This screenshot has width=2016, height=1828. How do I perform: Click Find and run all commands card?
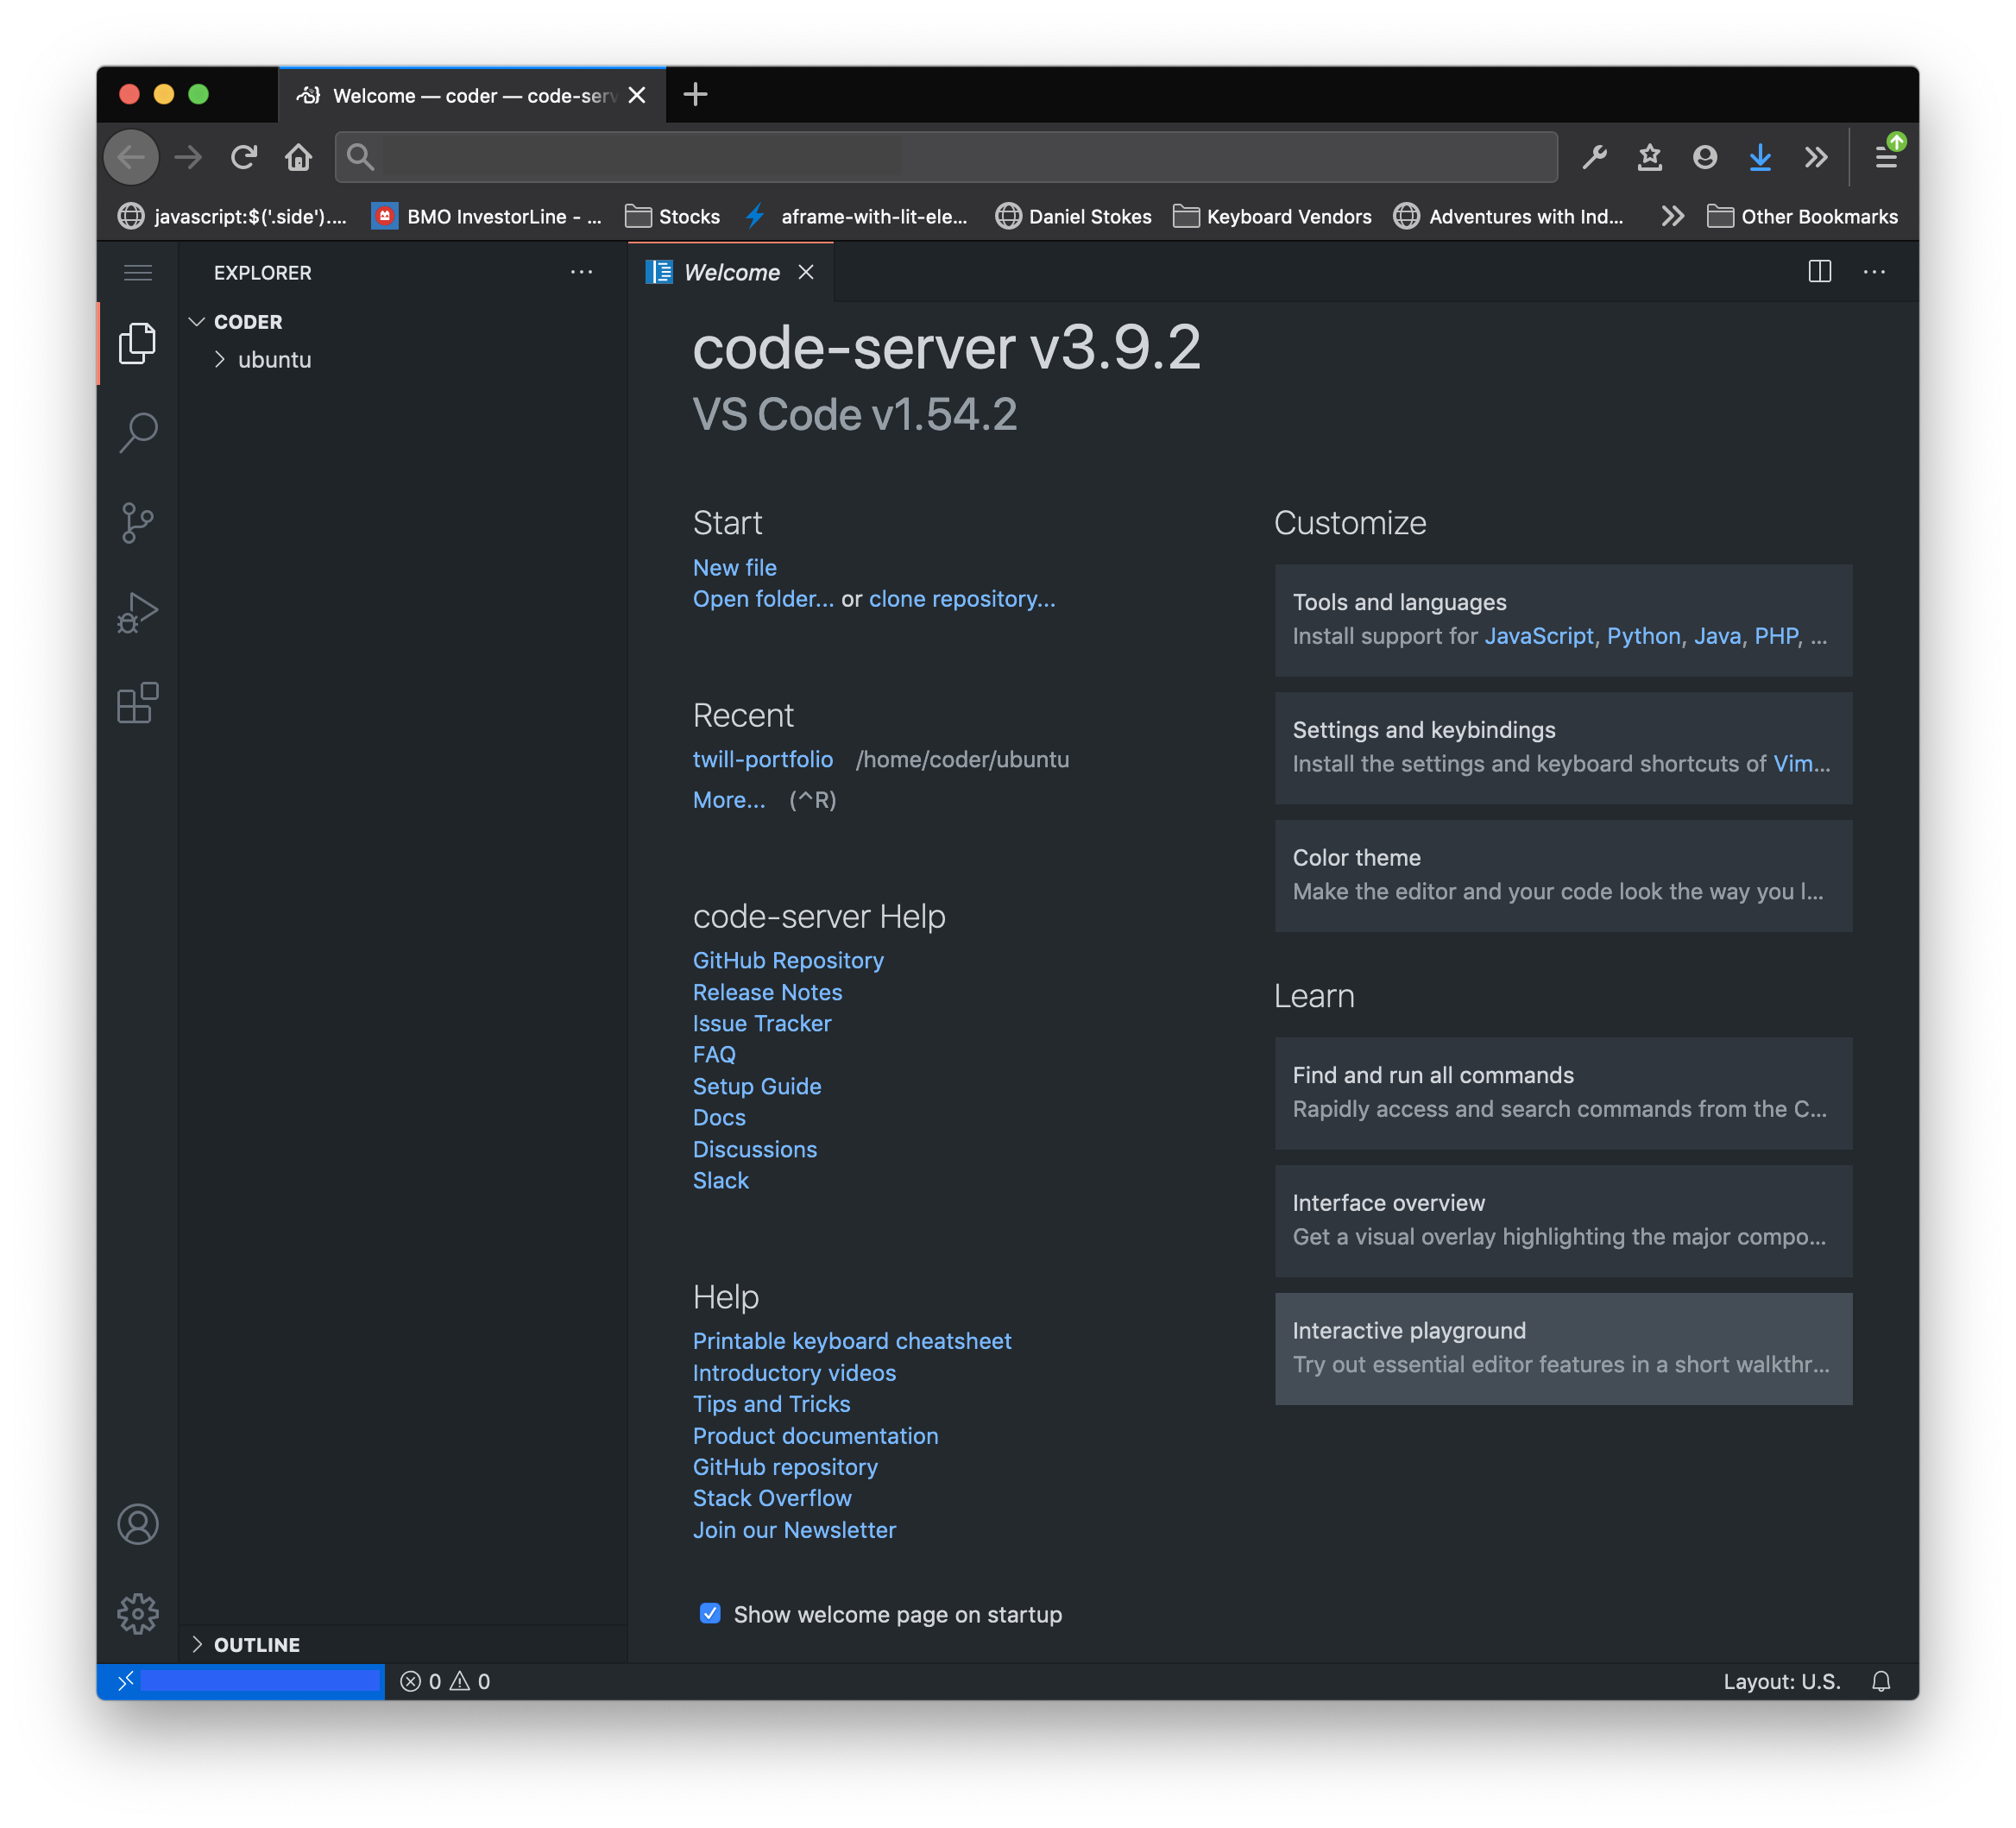1563,1092
